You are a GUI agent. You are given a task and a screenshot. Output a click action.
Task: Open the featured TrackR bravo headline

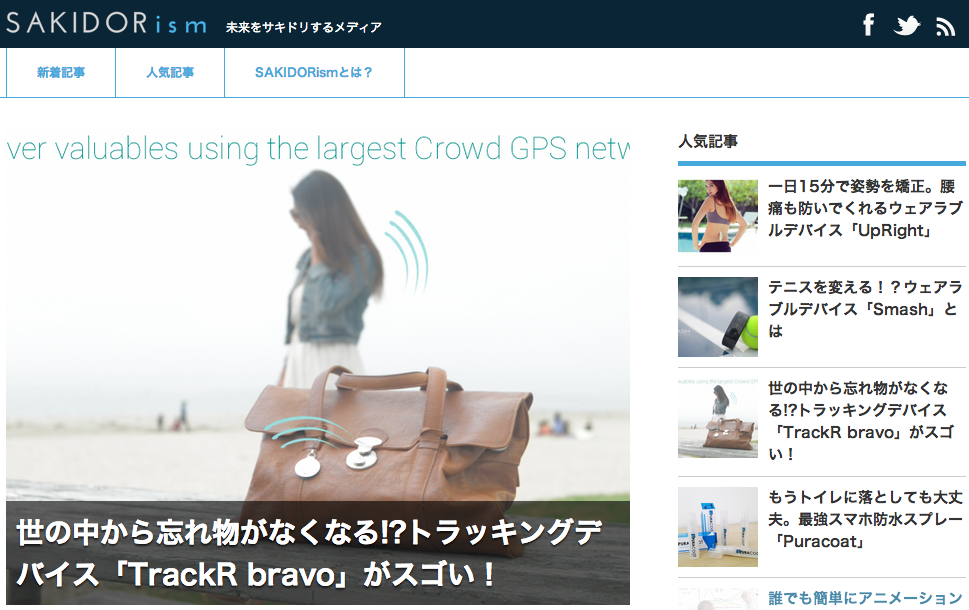309,553
